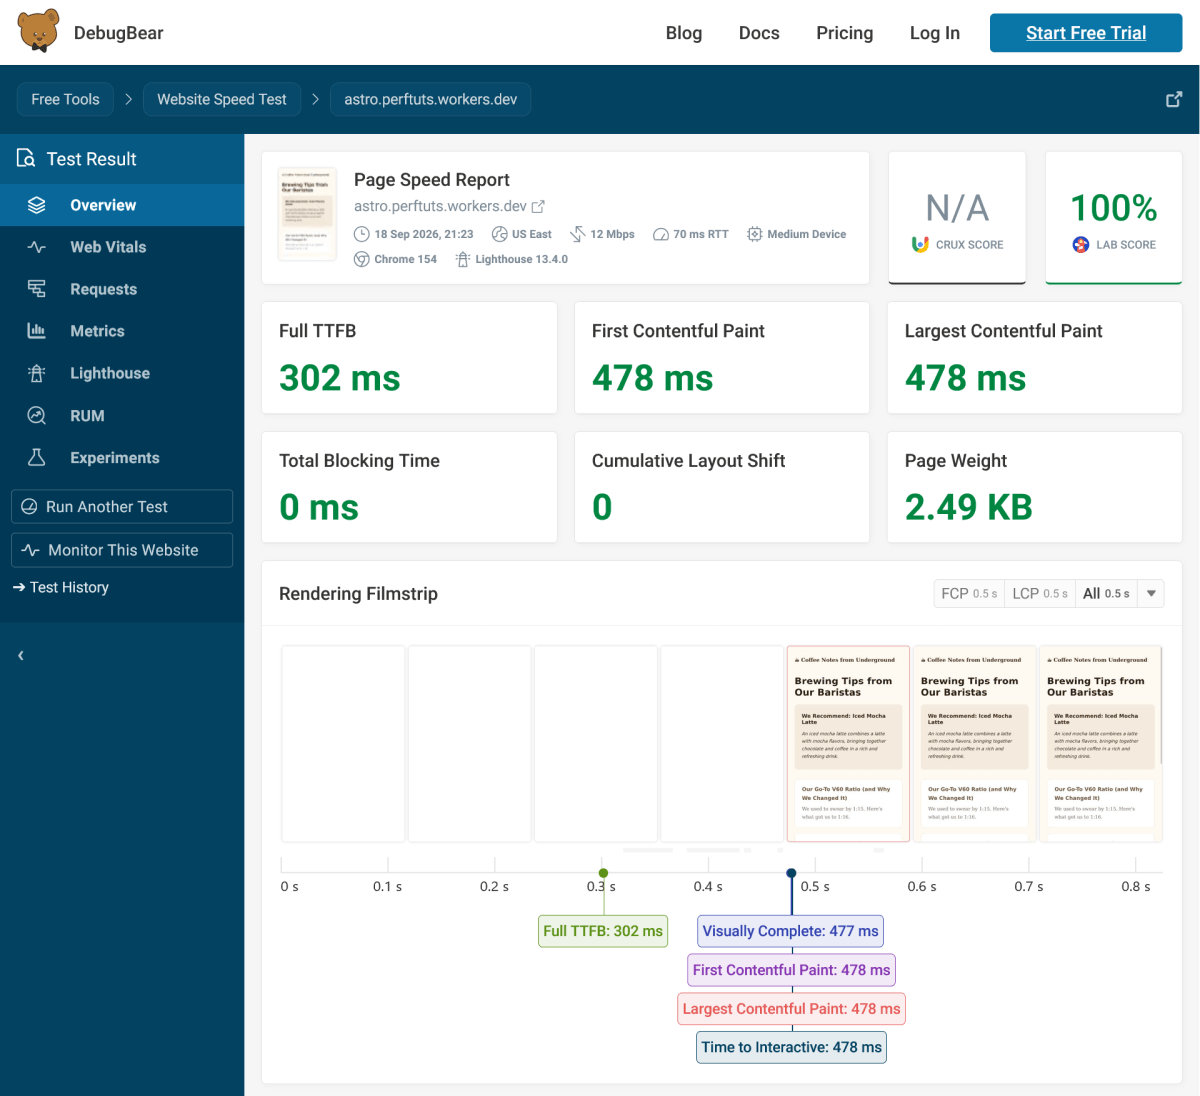This screenshot has height=1096, width=1200.
Task: Click the Largest Contentful Paint metric card
Action: [x=1035, y=357]
